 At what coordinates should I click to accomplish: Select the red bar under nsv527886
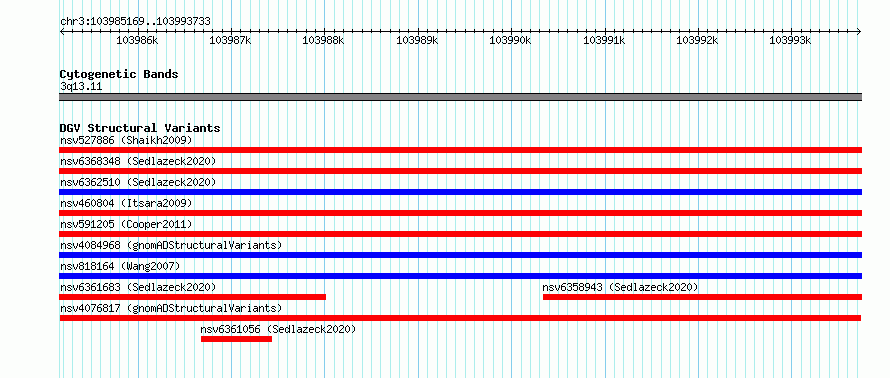click(460, 150)
